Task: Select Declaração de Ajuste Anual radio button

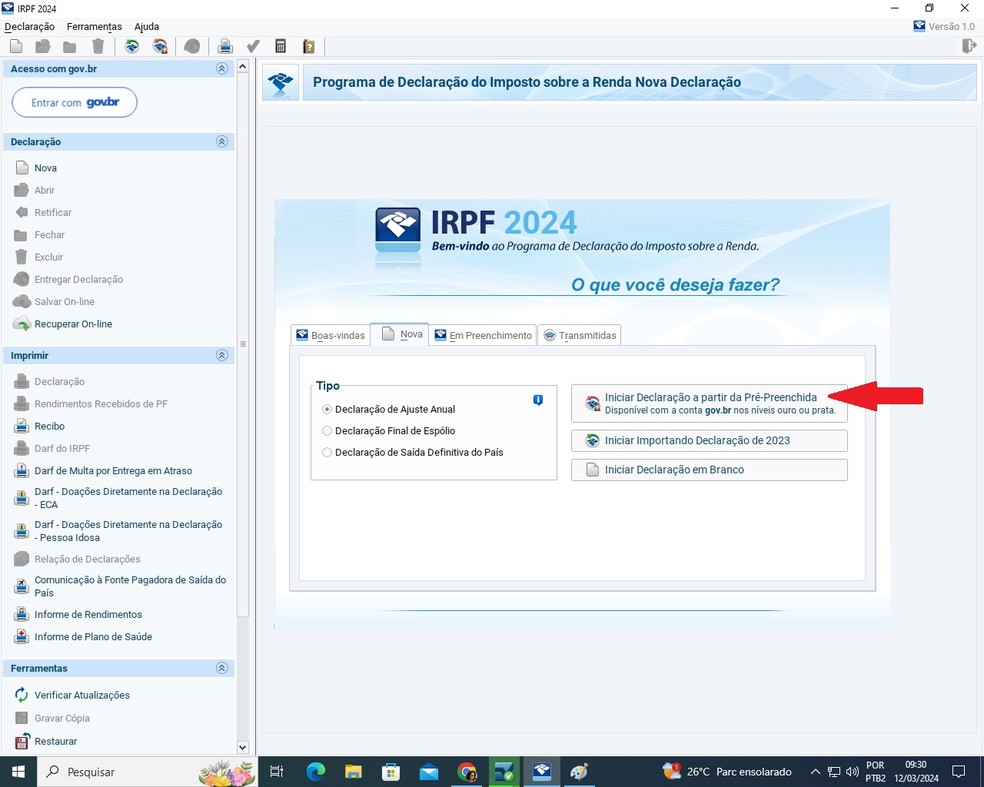Action: coord(326,409)
